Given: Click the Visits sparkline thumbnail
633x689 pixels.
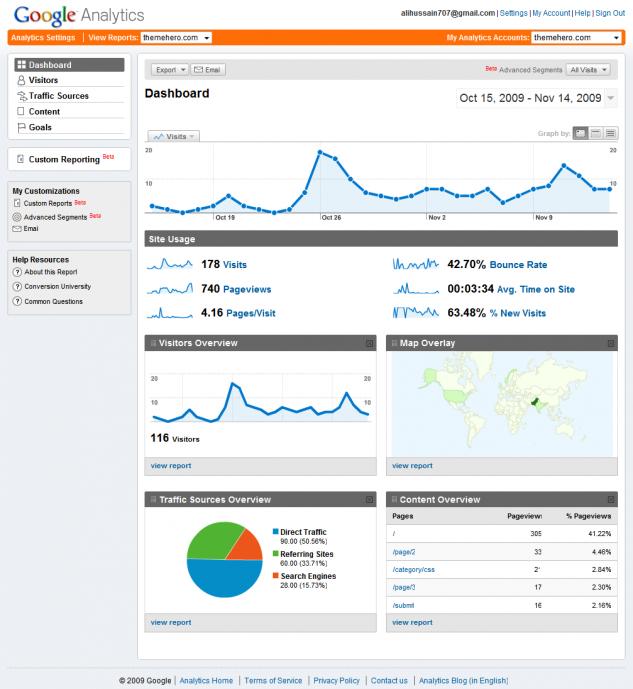Looking at the screenshot, I should 170,264.
